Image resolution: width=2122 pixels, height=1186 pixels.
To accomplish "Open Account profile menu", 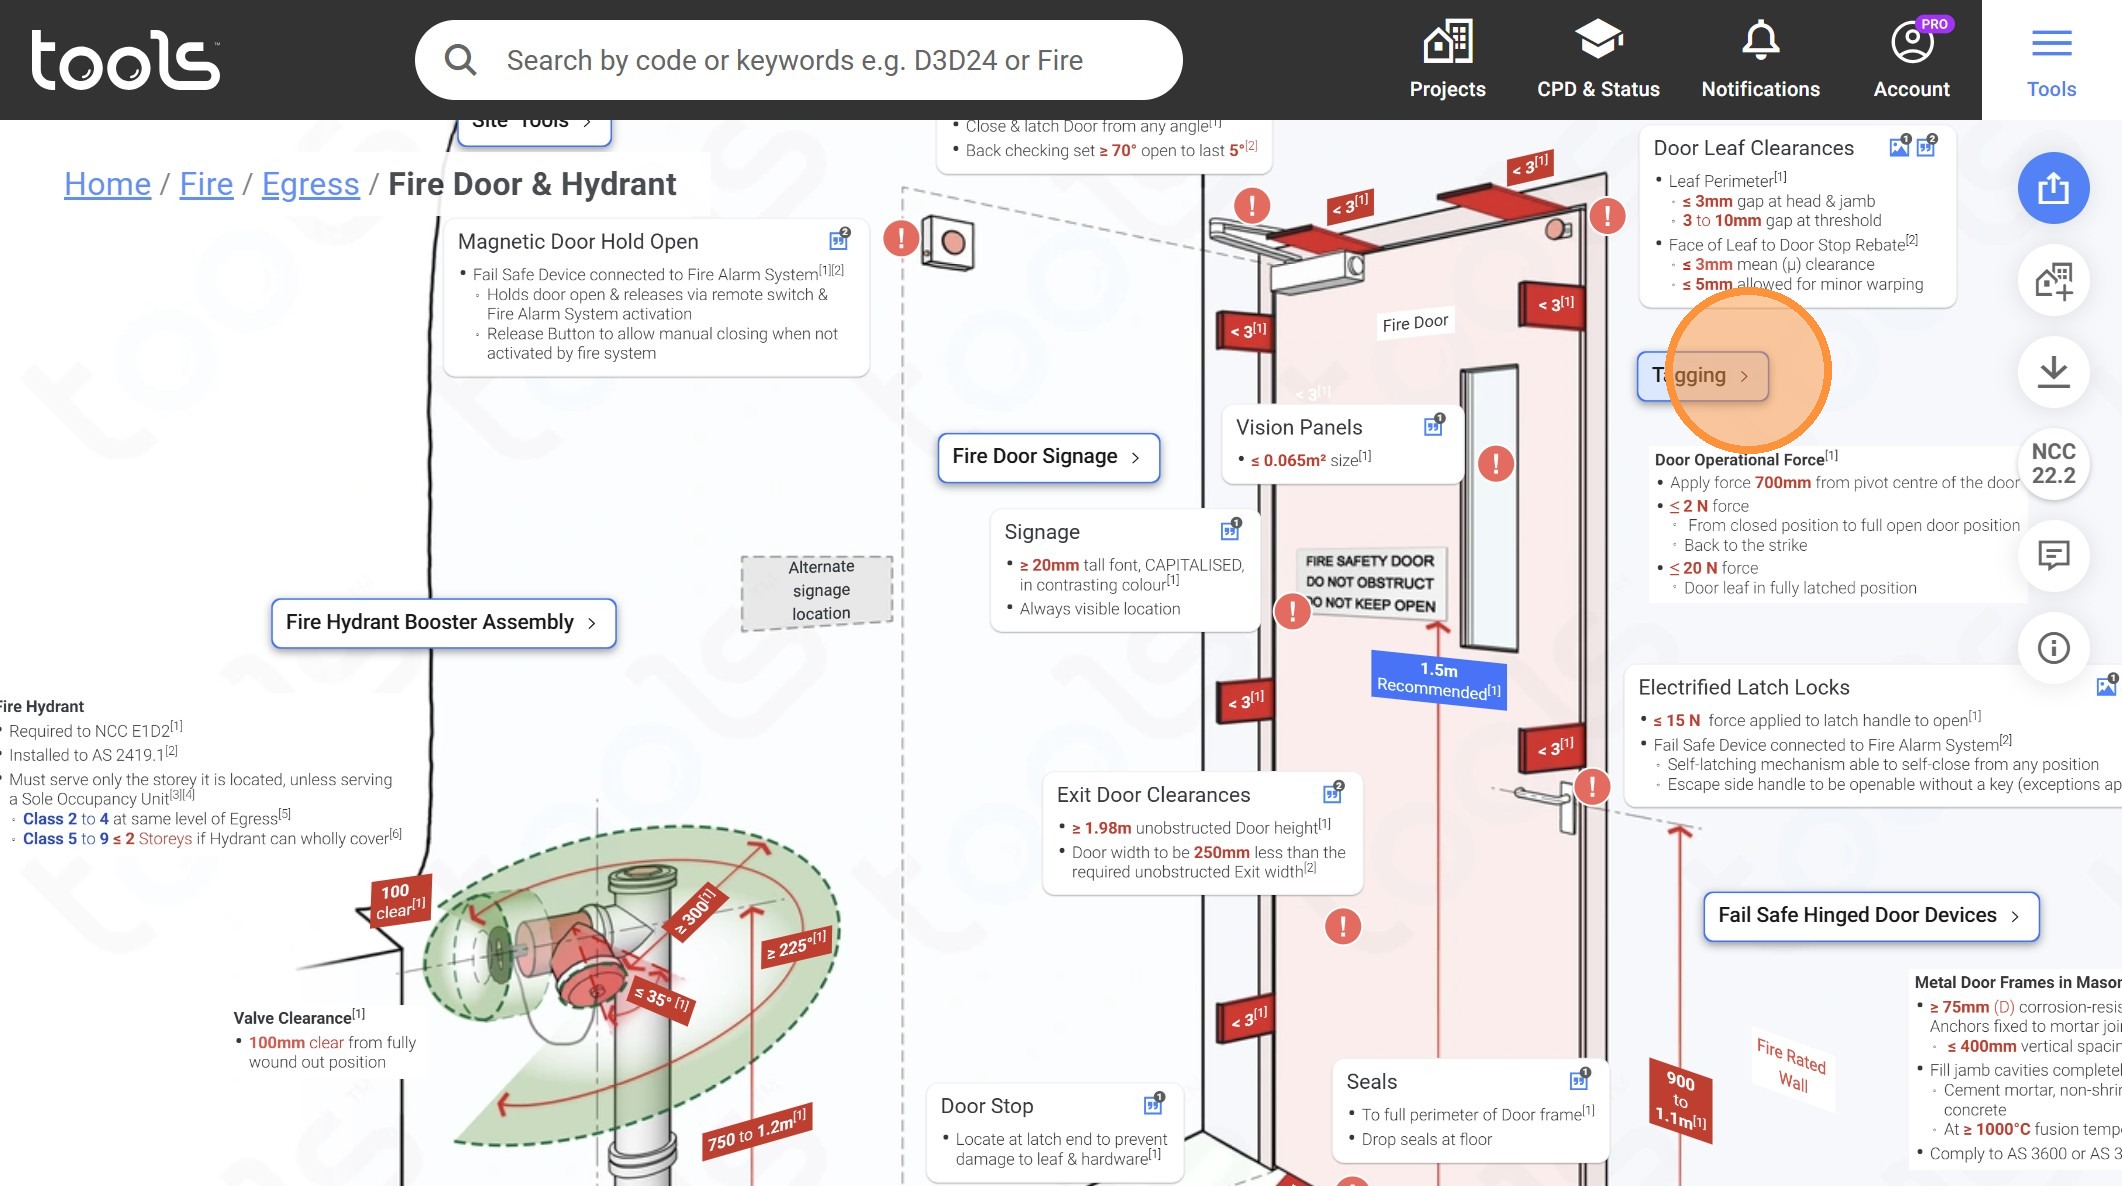I will pos(1911,60).
